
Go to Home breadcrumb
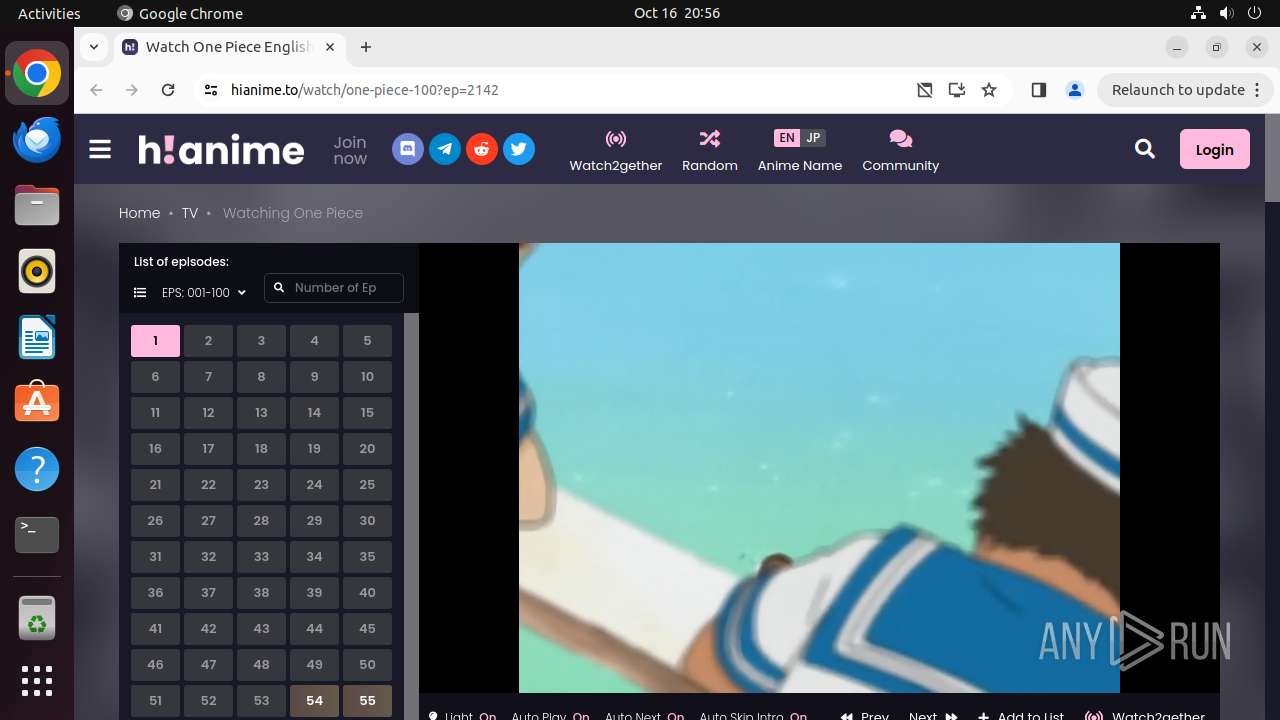(139, 213)
